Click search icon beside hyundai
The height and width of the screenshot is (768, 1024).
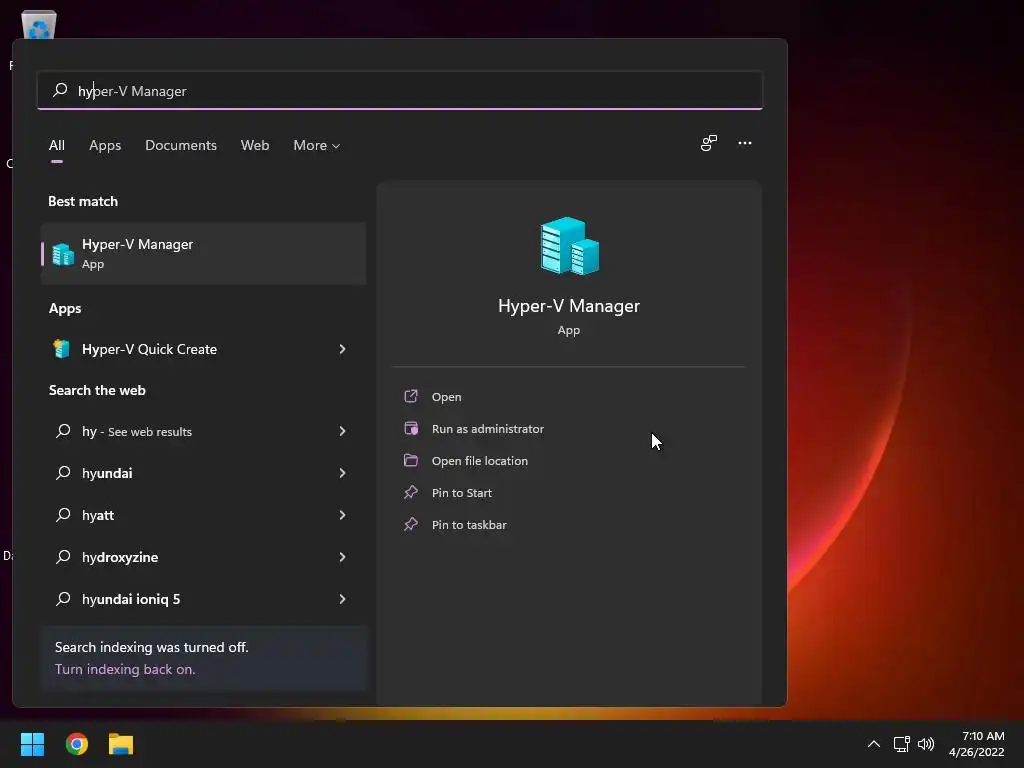(63, 473)
